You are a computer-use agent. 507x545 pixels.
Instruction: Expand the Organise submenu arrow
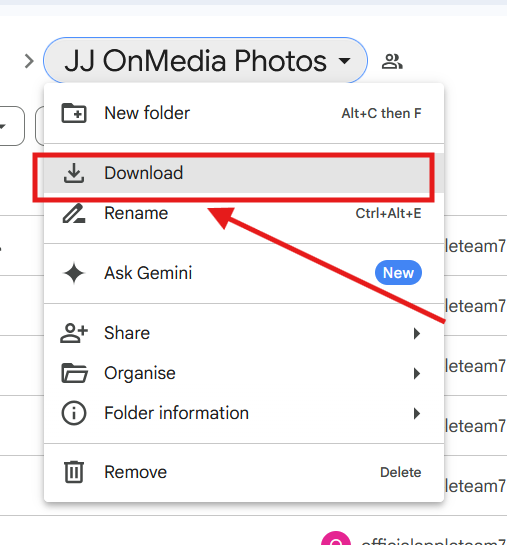[417, 374]
